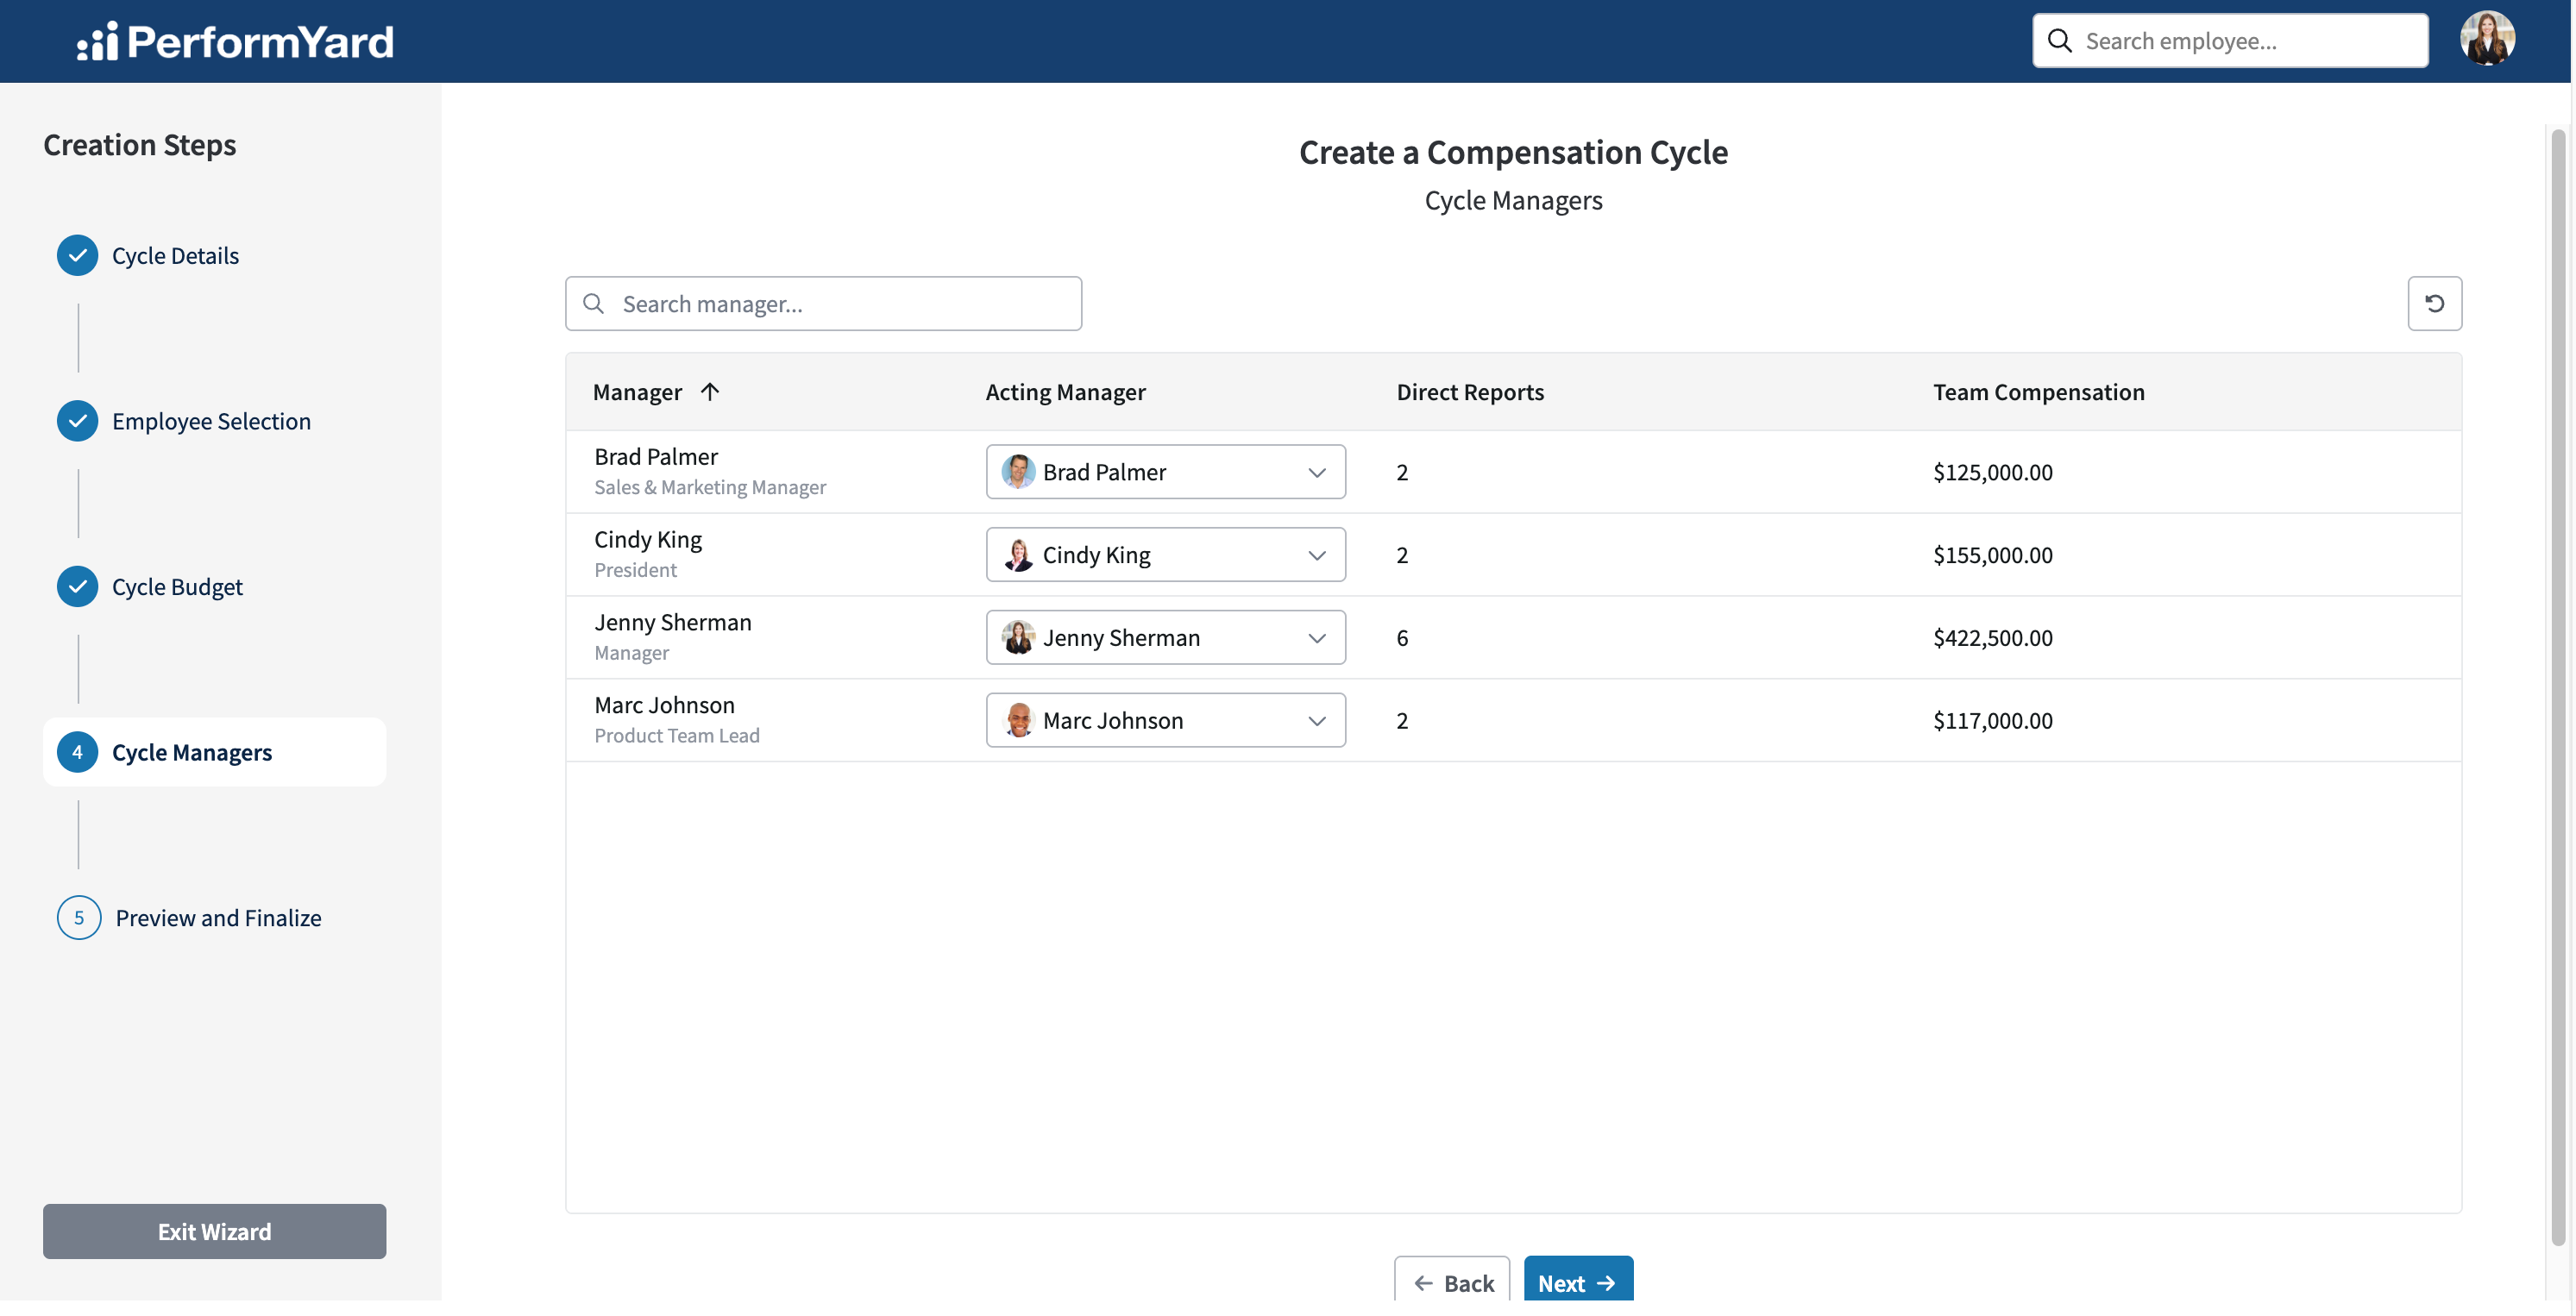The image size is (2576, 1316).
Task: Click the magnifier in Search employee box
Action: (2059, 41)
